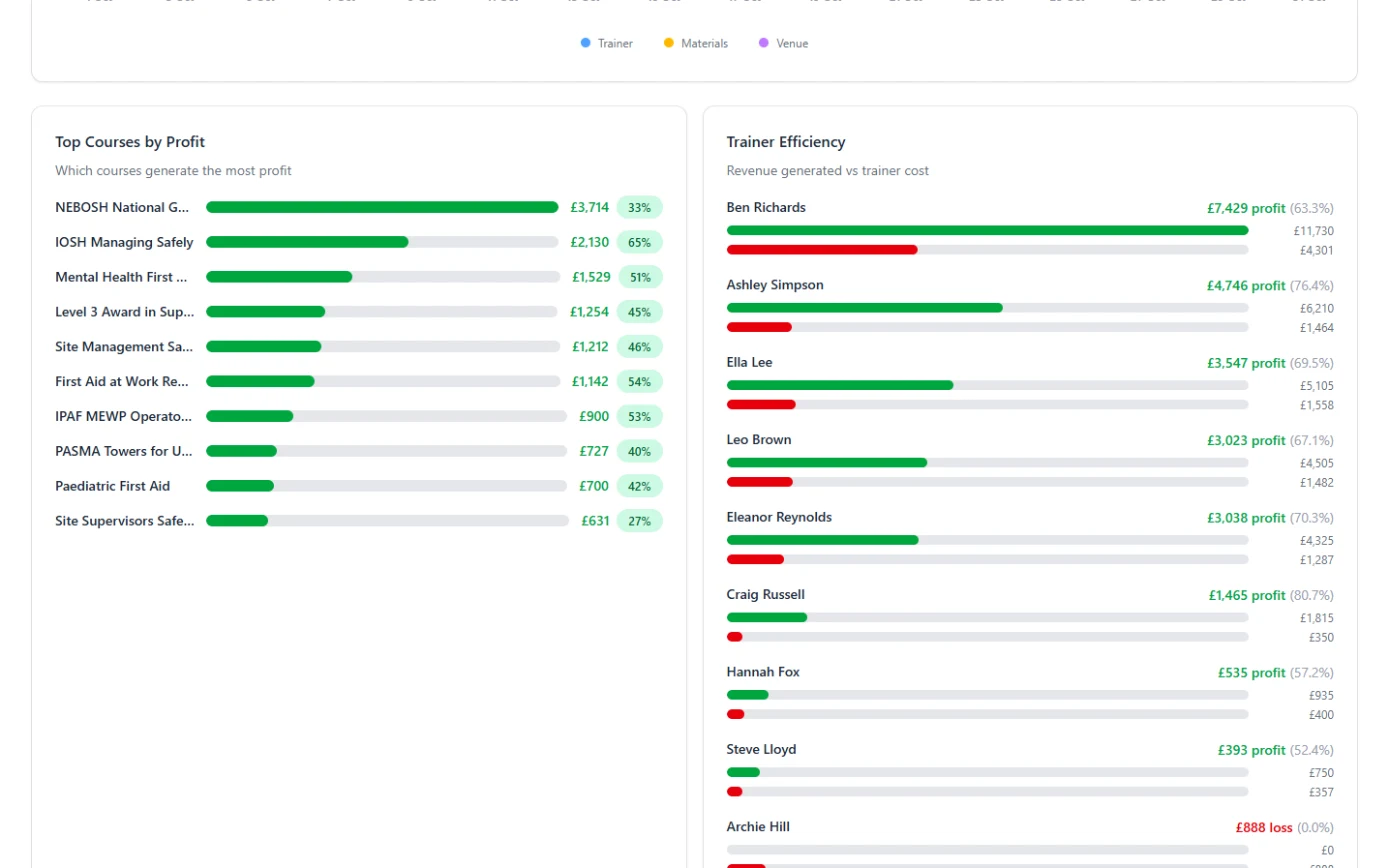This screenshot has width=1389, height=868.
Task: Select the "£1,465 profit" figure for Craig Russell
Action: click(x=1247, y=595)
